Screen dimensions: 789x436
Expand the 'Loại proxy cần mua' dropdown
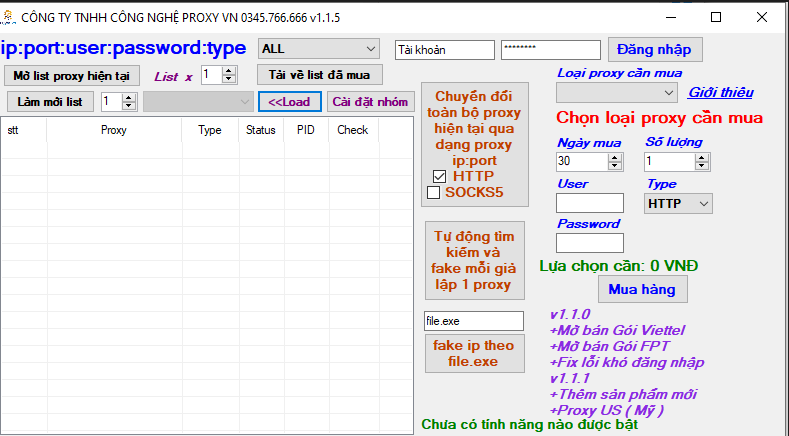(x=617, y=93)
